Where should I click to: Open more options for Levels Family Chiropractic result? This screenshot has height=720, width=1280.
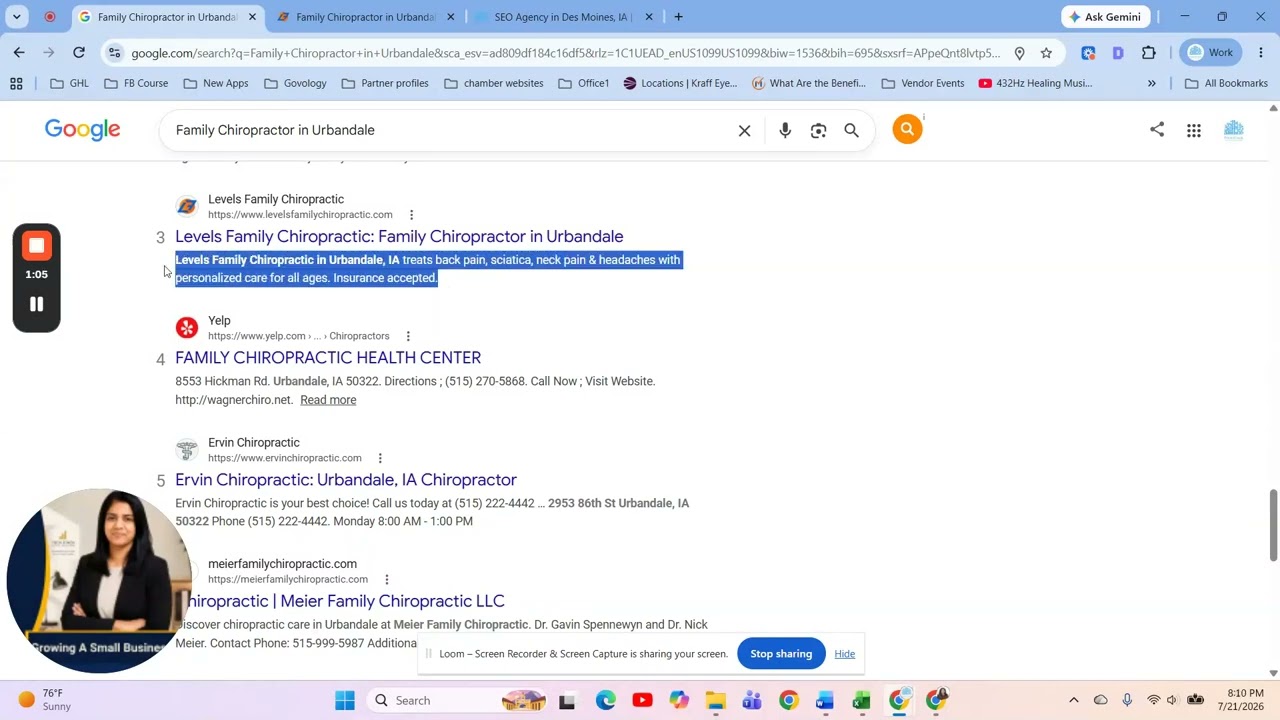[411, 215]
